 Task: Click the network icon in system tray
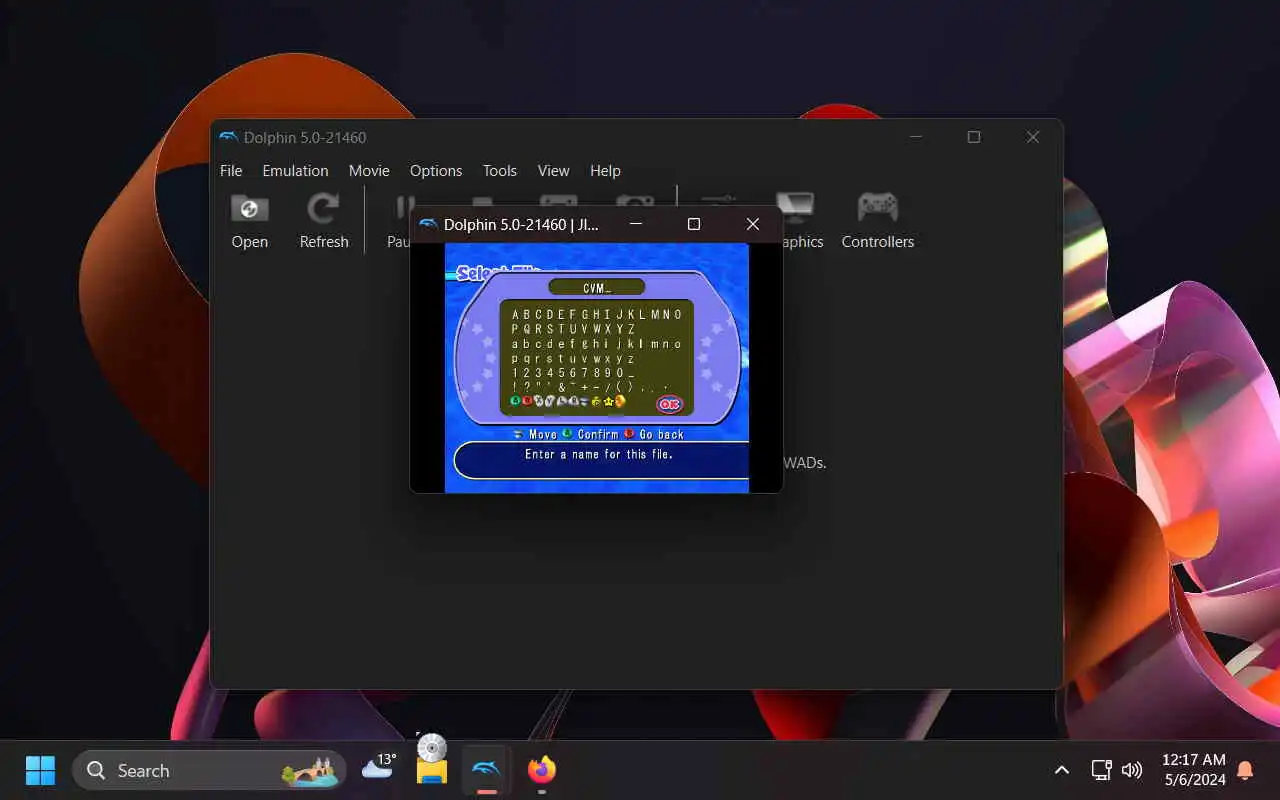1101,770
